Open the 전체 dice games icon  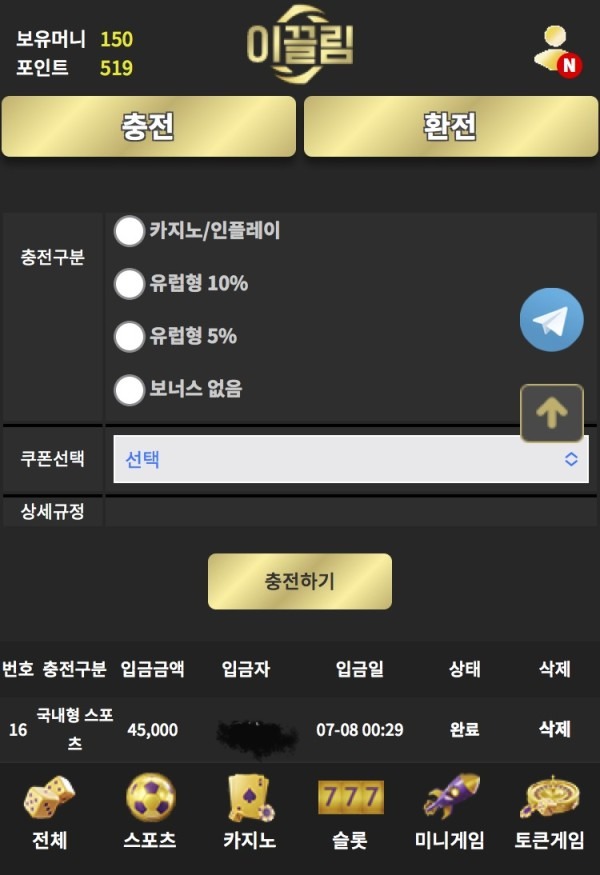pos(46,800)
